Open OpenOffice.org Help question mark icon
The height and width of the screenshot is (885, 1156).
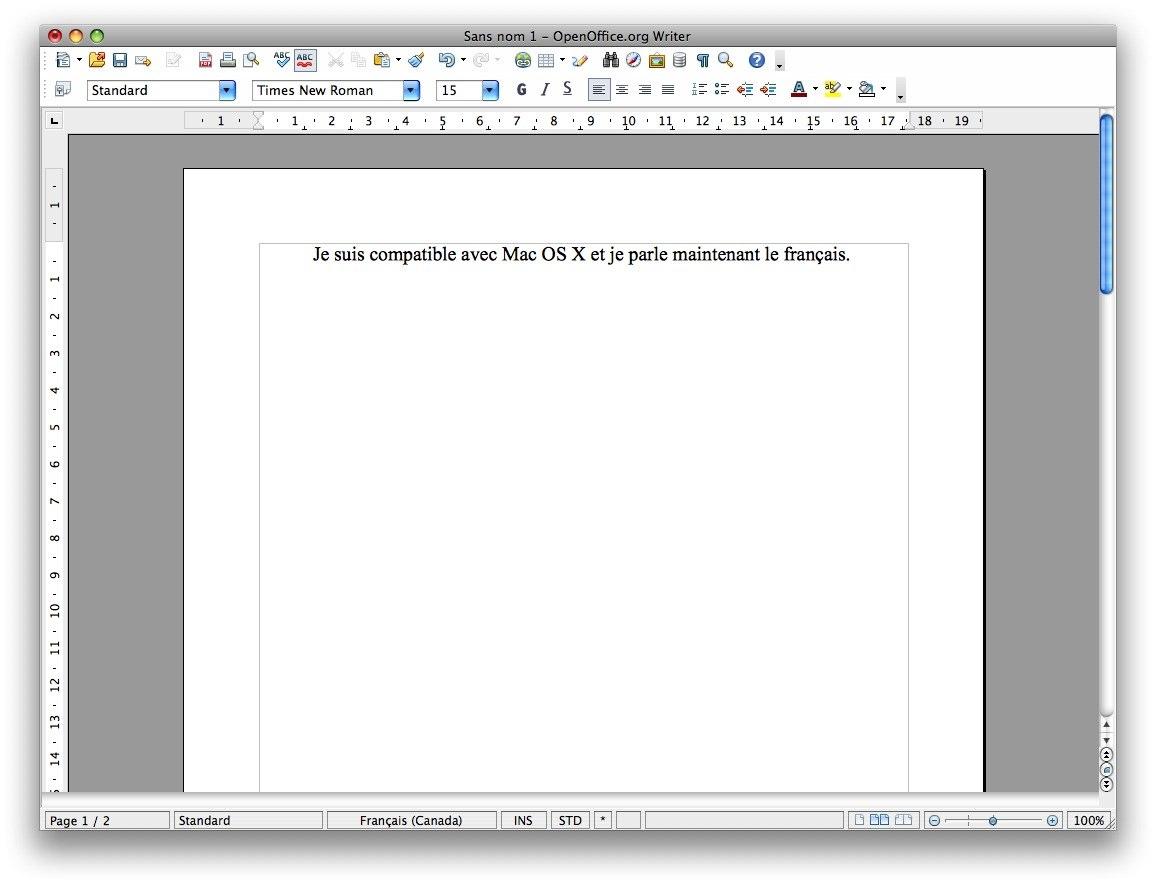757,60
